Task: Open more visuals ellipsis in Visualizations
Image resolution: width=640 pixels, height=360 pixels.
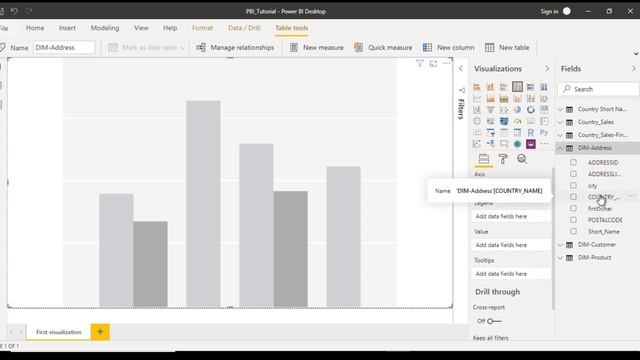Action: pyautogui.click(x=544, y=144)
